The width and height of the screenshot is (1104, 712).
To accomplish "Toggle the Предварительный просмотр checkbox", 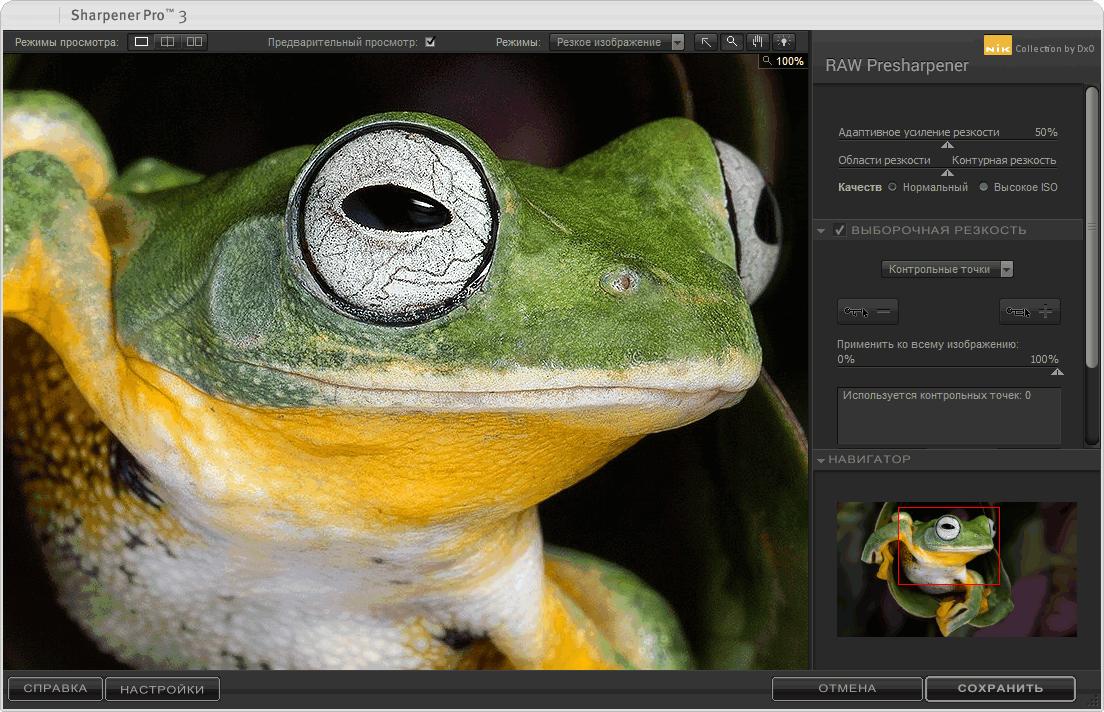I will pyautogui.click(x=430, y=42).
